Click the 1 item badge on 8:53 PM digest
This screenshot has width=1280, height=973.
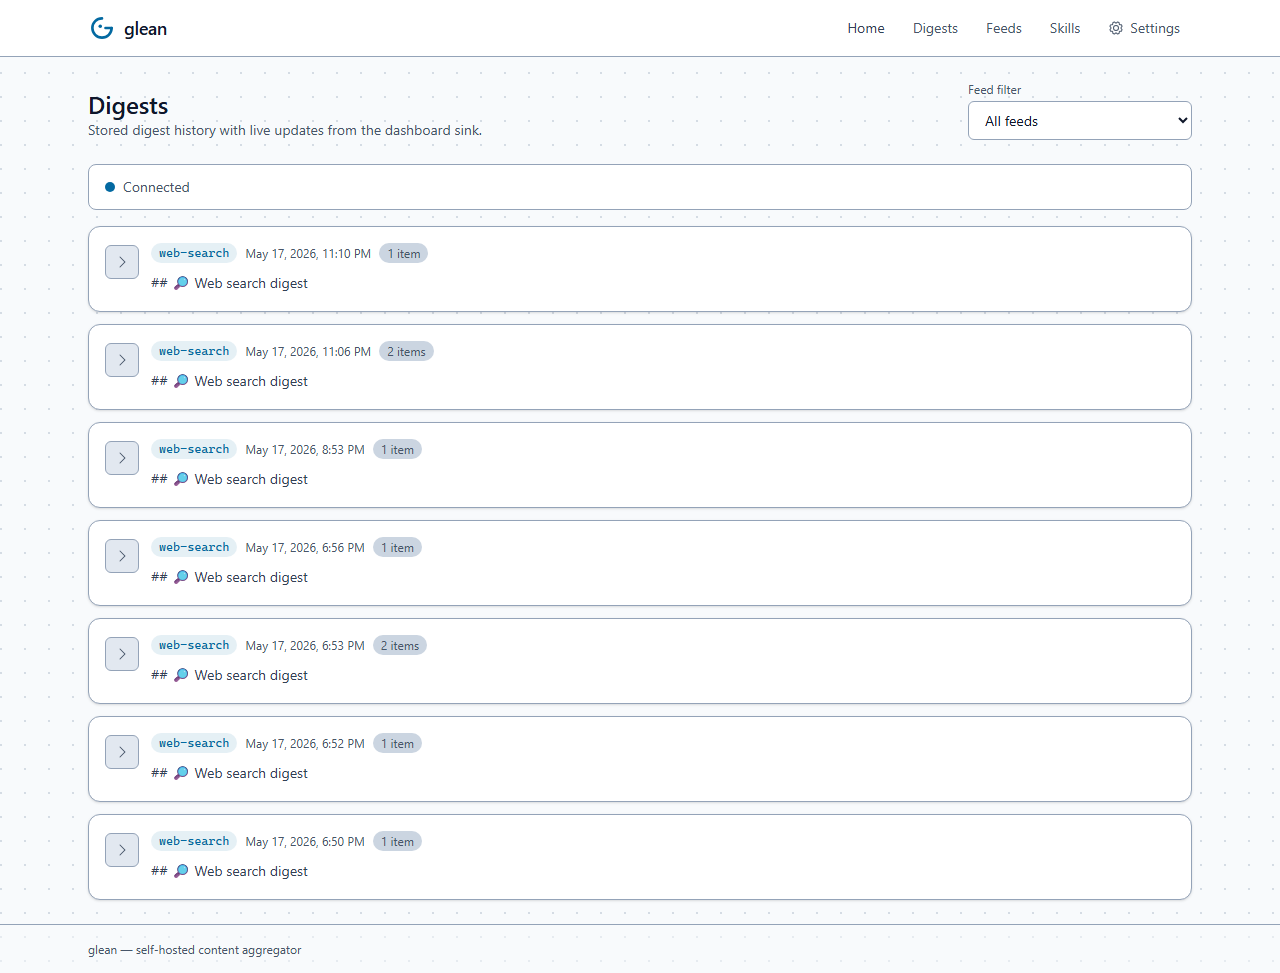pos(397,450)
